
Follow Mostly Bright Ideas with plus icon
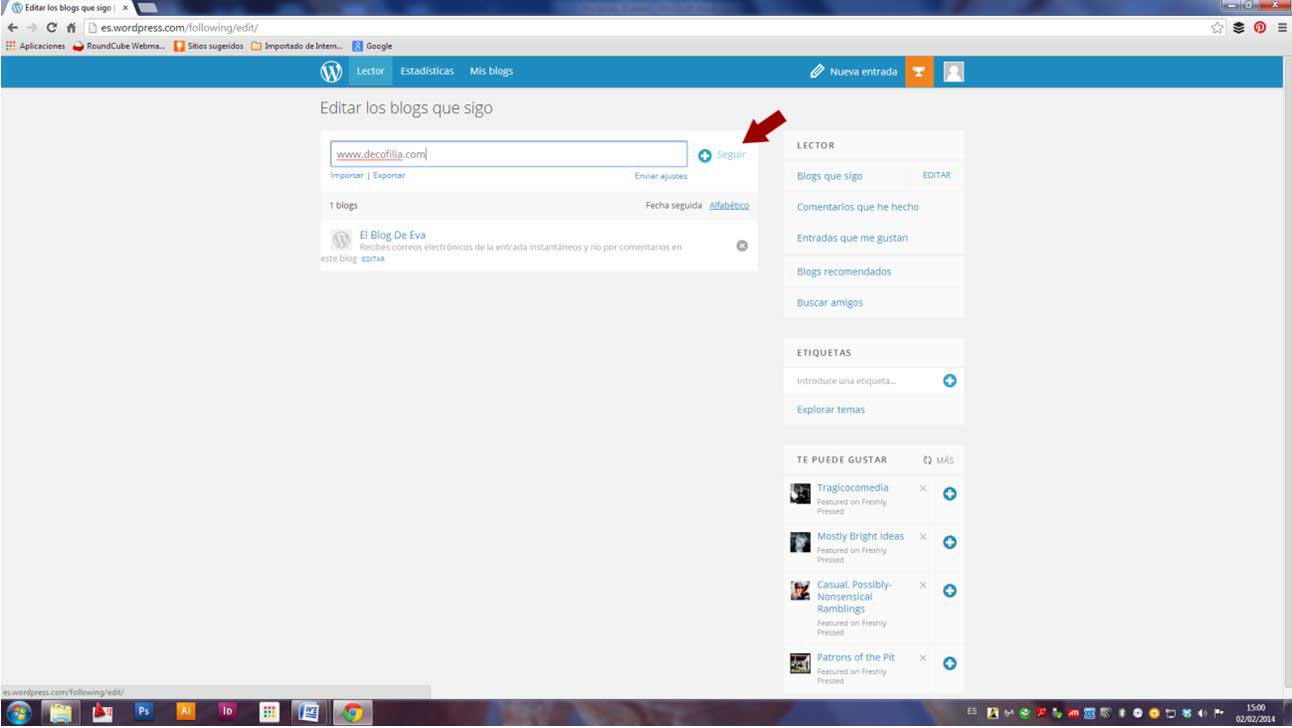pyautogui.click(x=950, y=542)
